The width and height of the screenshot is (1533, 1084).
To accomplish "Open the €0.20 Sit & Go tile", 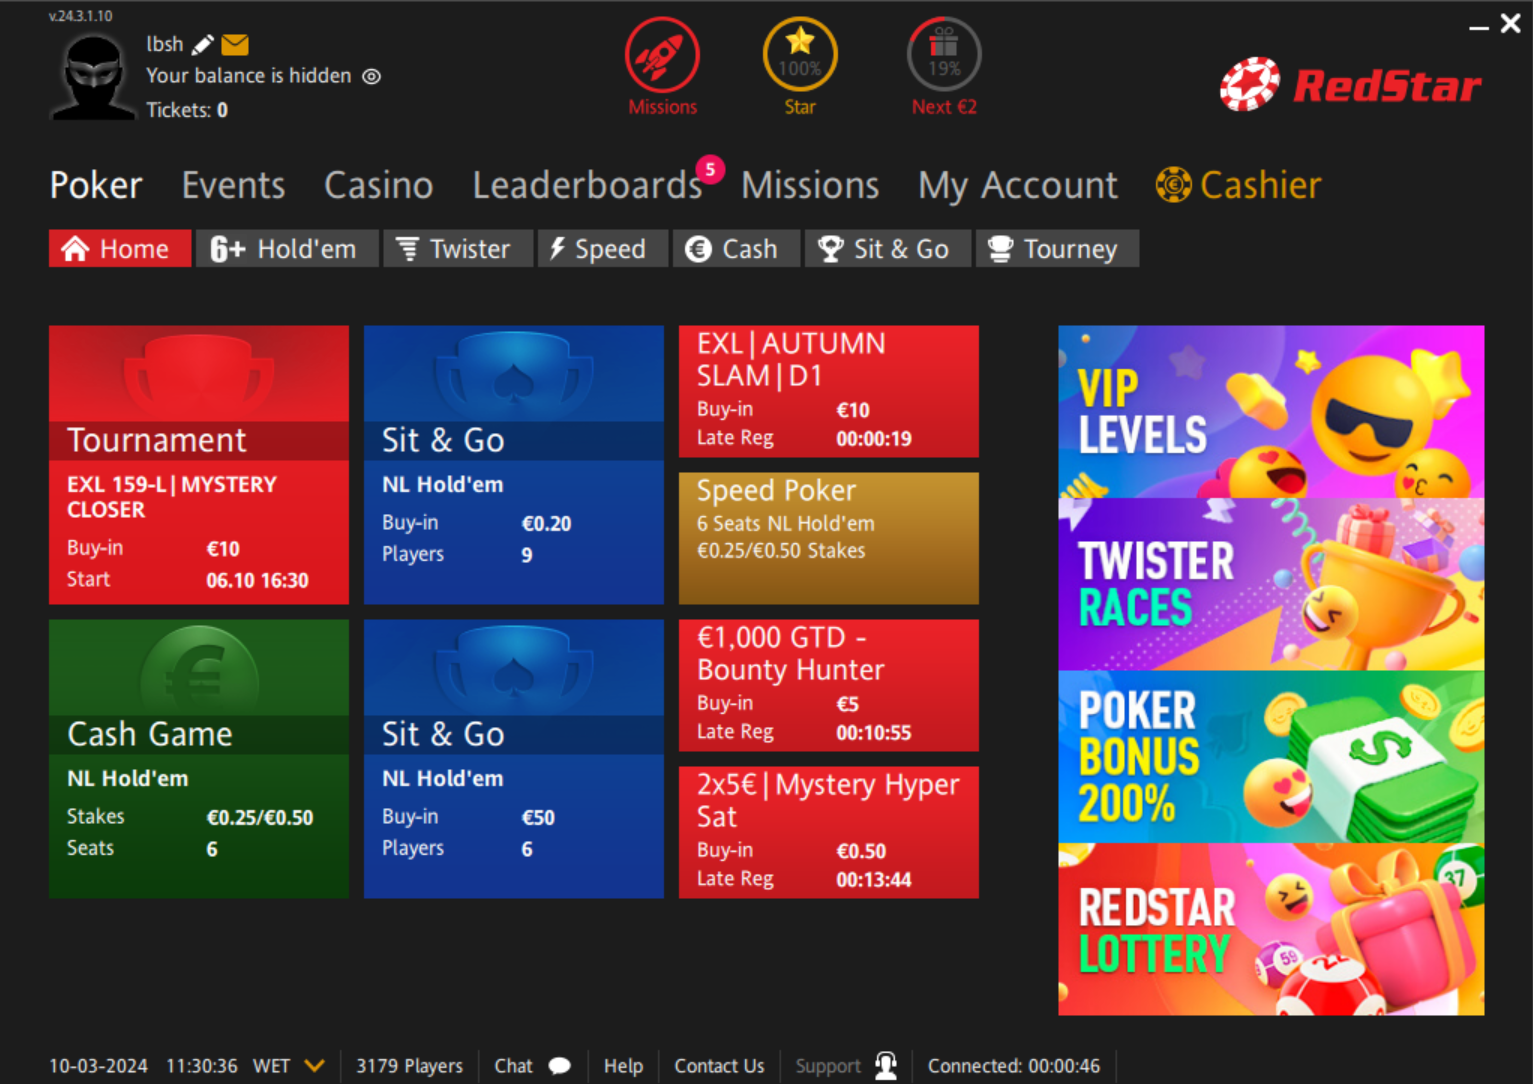I will tap(514, 465).
